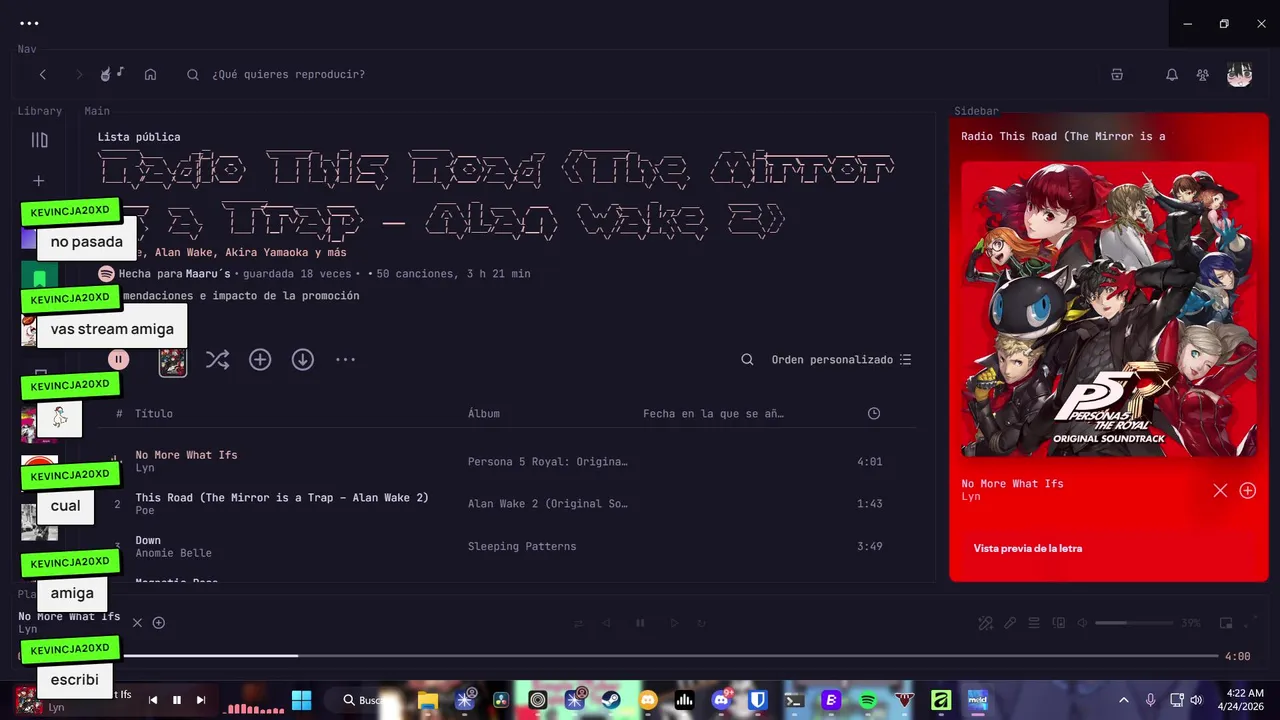Show hidden icons in system tray
Image resolution: width=1280 pixels, height=720 pixels.
1123,700
